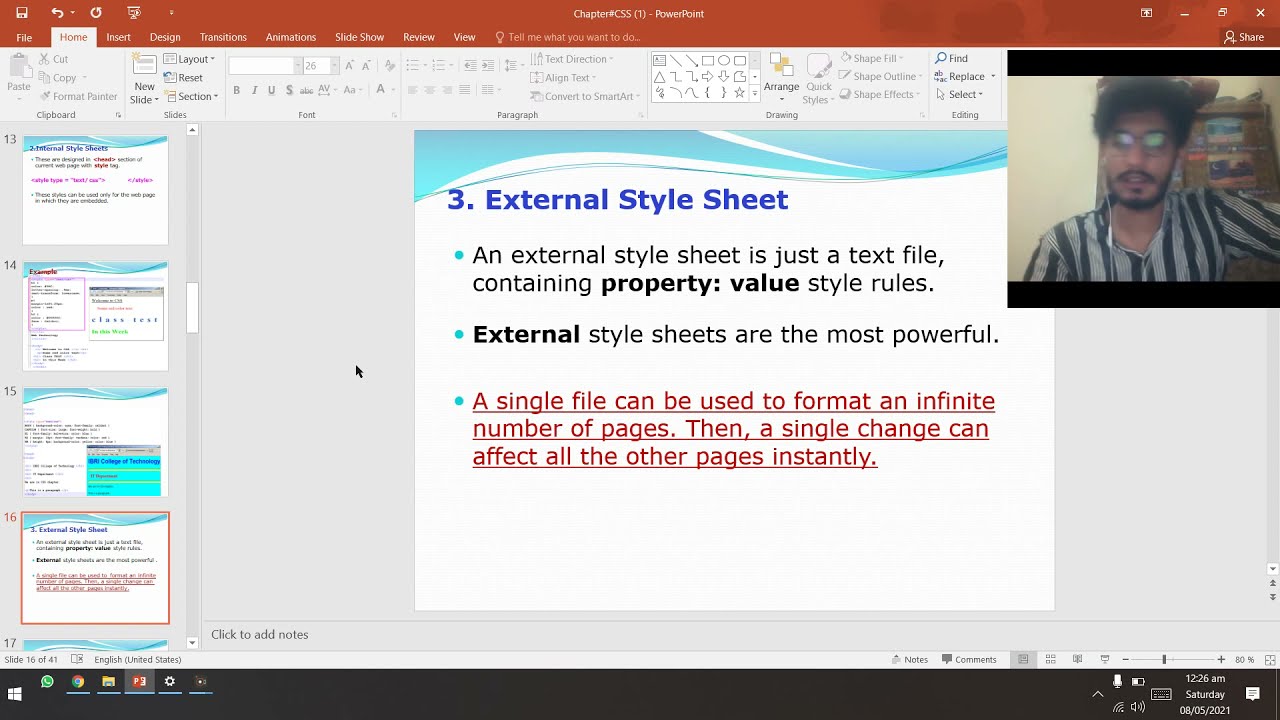Select the 5-point Star shape
This screenshot has width=1280, height=720.
tap(739, 92)
